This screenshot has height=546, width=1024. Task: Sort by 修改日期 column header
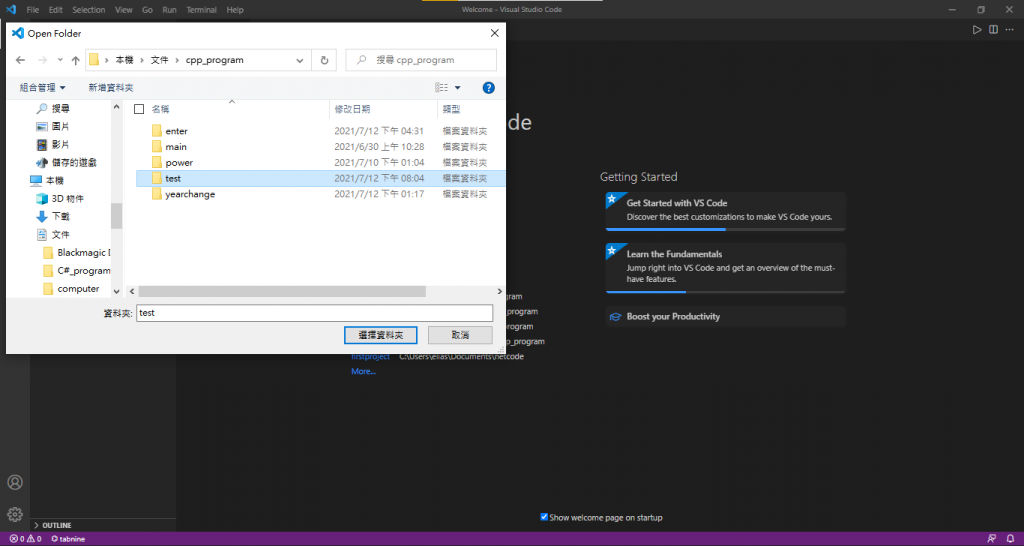click(x=383, y=109)
